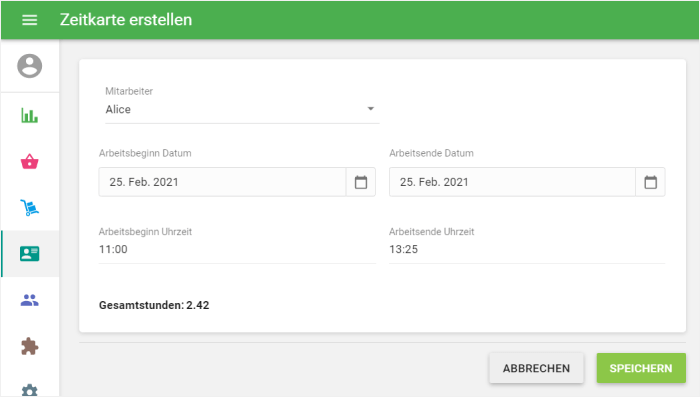Open calendar picker for Arbeitsende Datum

click(x=650, y=182)
